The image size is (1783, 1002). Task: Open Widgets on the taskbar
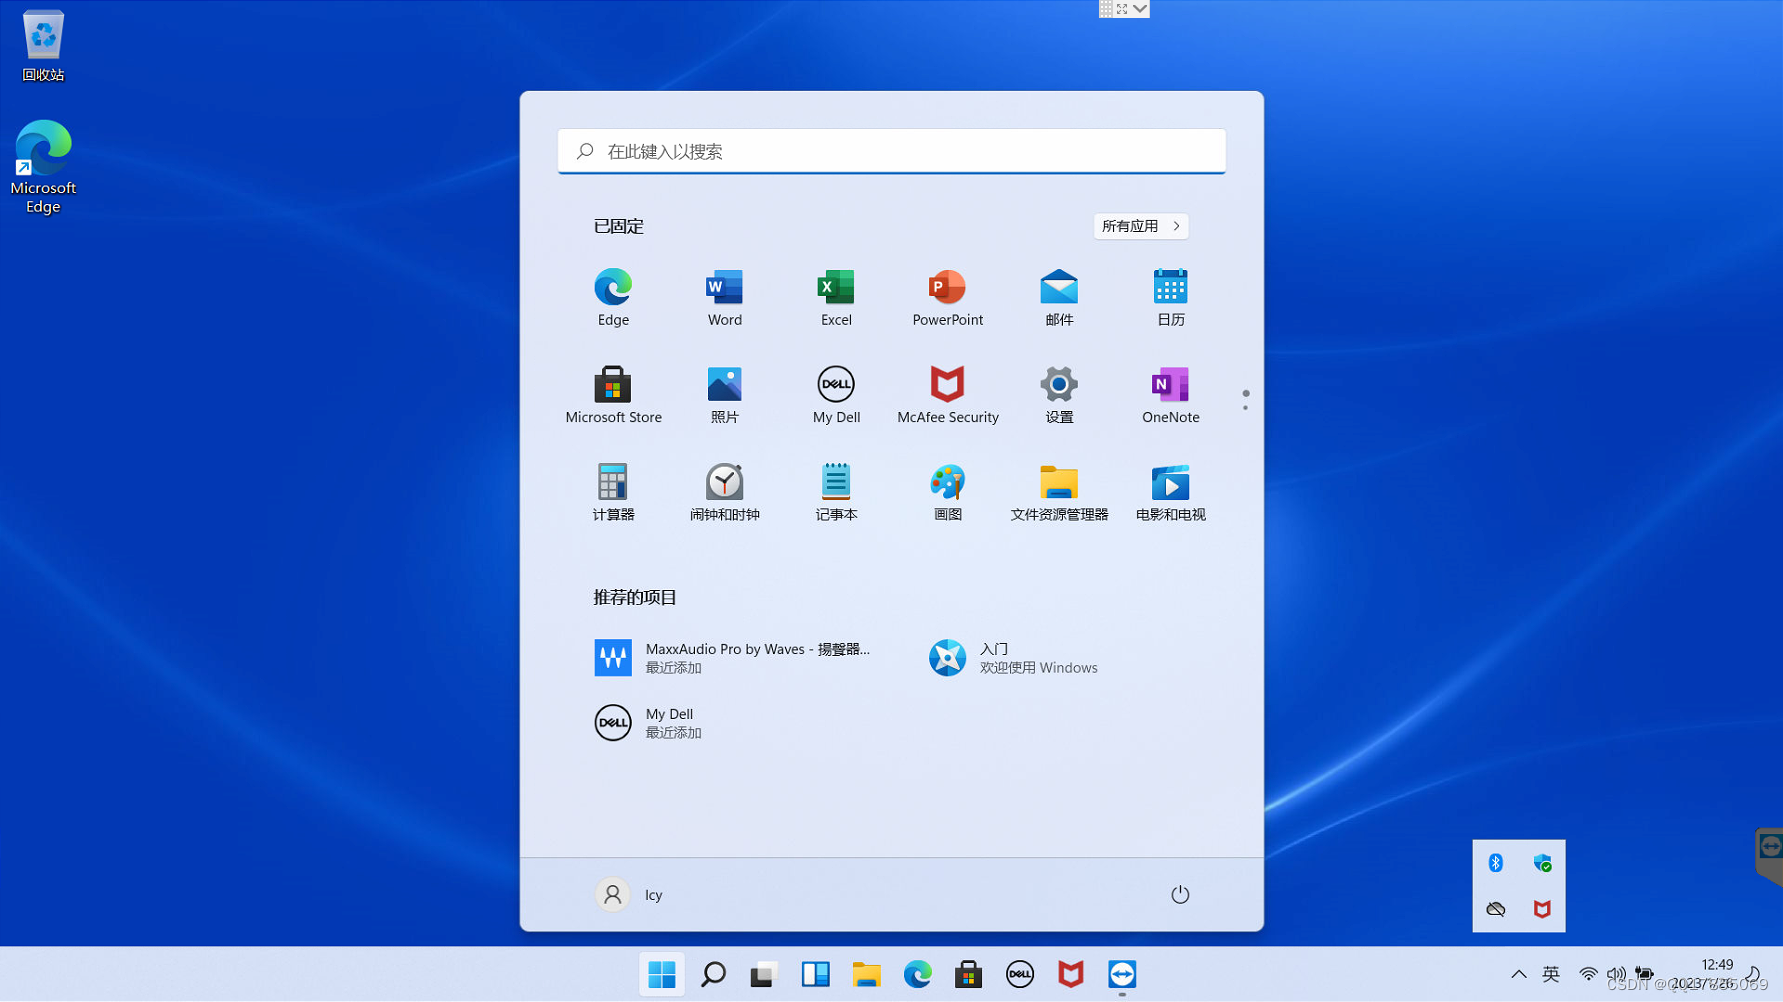815,974
